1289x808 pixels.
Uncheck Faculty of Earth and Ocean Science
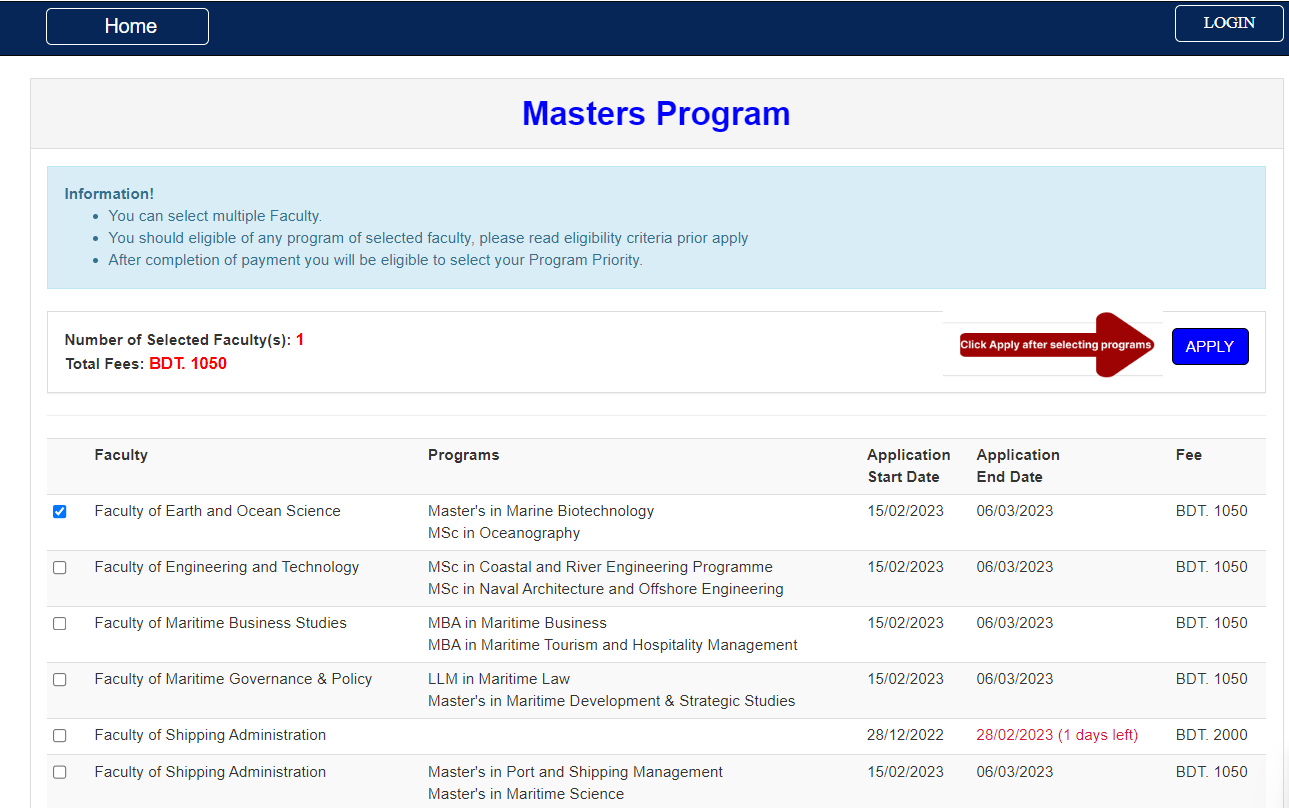click(x=60, y=512)
